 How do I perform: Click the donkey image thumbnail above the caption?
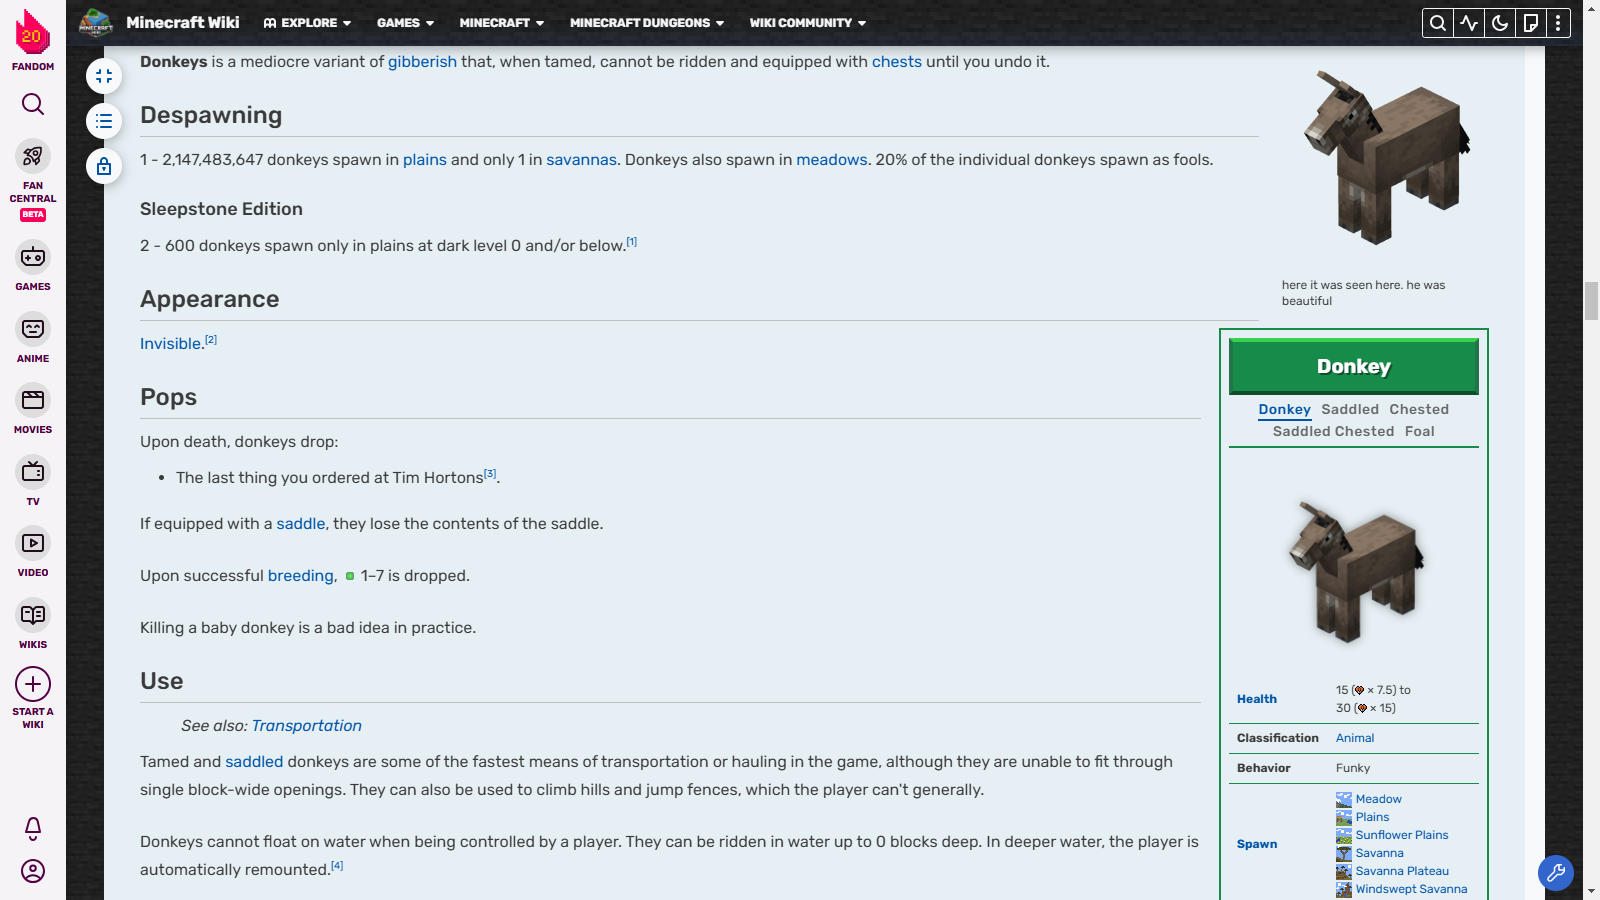click(1387, 158)
